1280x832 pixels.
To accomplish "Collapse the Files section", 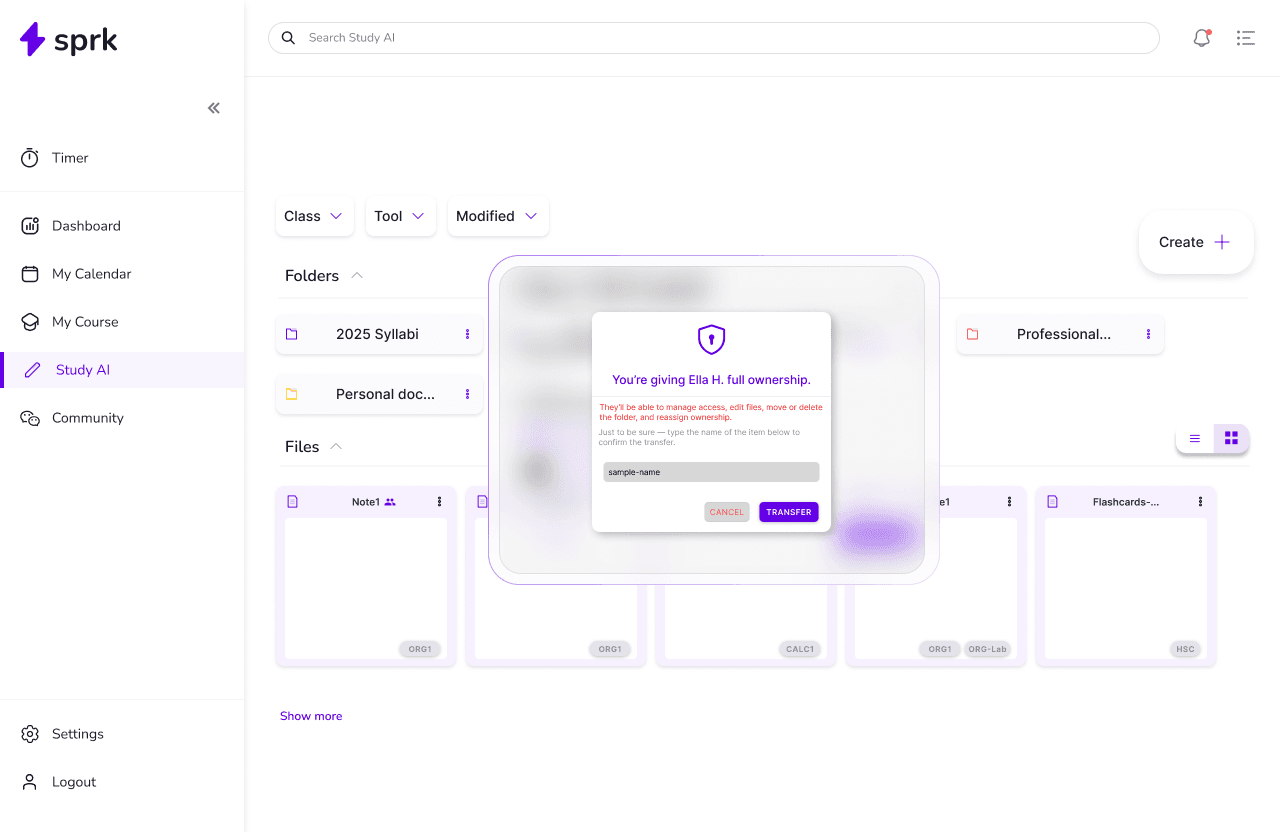I will click(x=336, y=446).
